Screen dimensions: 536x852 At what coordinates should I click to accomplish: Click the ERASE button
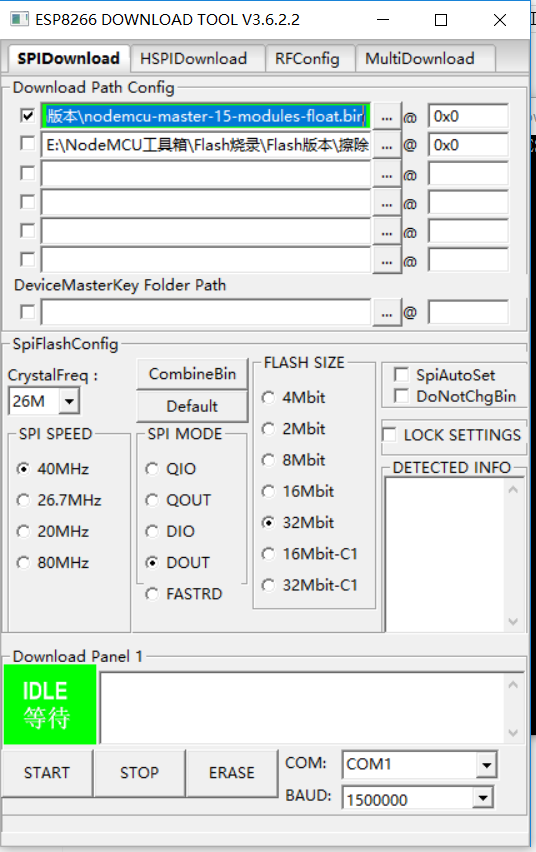tap(232, 773)
